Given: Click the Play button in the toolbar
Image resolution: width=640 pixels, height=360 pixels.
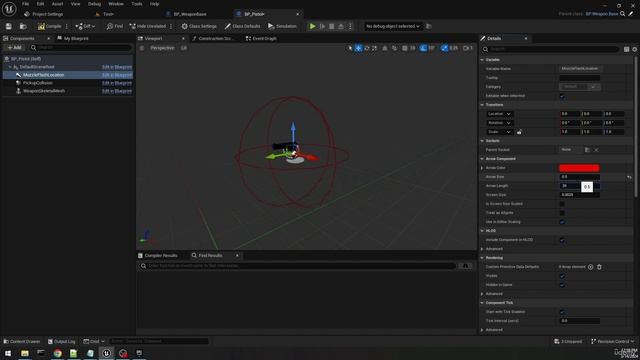Looking at the screenshot, I should click(x=312, y=26).
